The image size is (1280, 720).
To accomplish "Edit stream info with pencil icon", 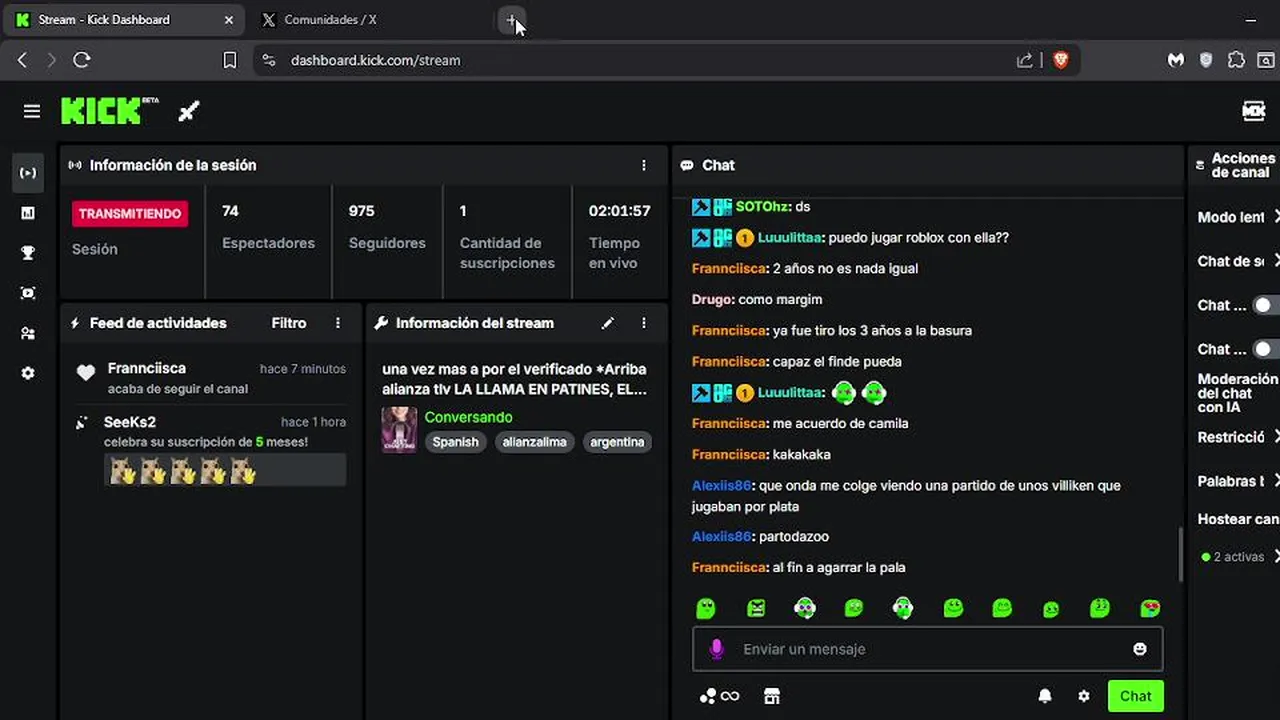I will point(607,323).
